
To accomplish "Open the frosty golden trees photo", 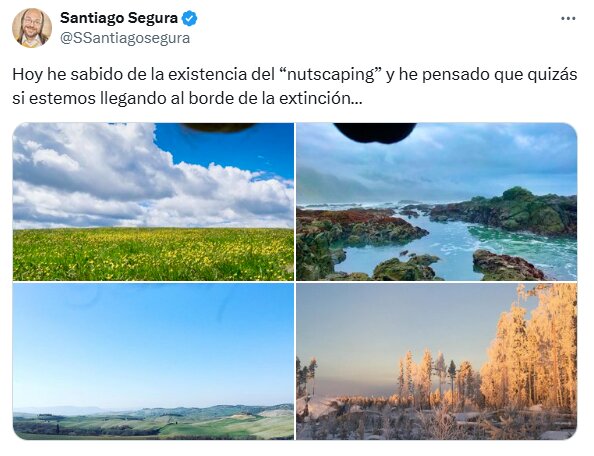I will [436, 361].
